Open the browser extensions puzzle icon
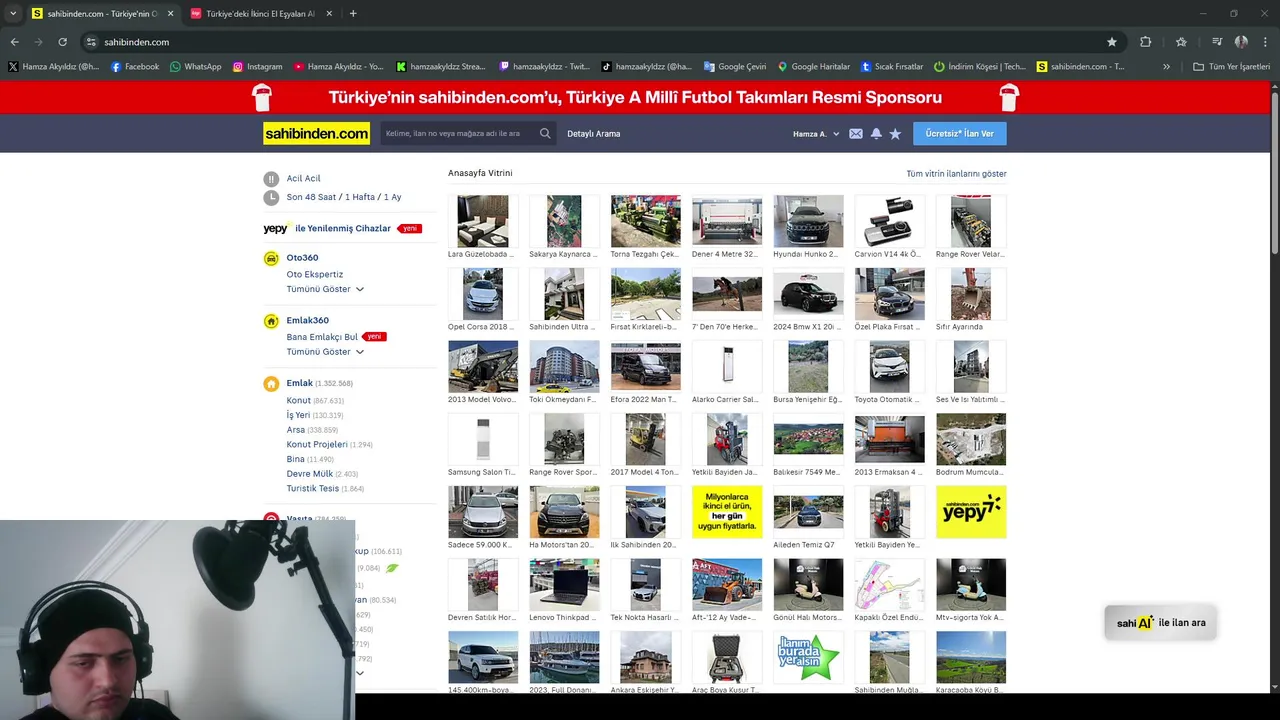Image resolution: width=1280 pixels, height=720 pixels. 1146,42
